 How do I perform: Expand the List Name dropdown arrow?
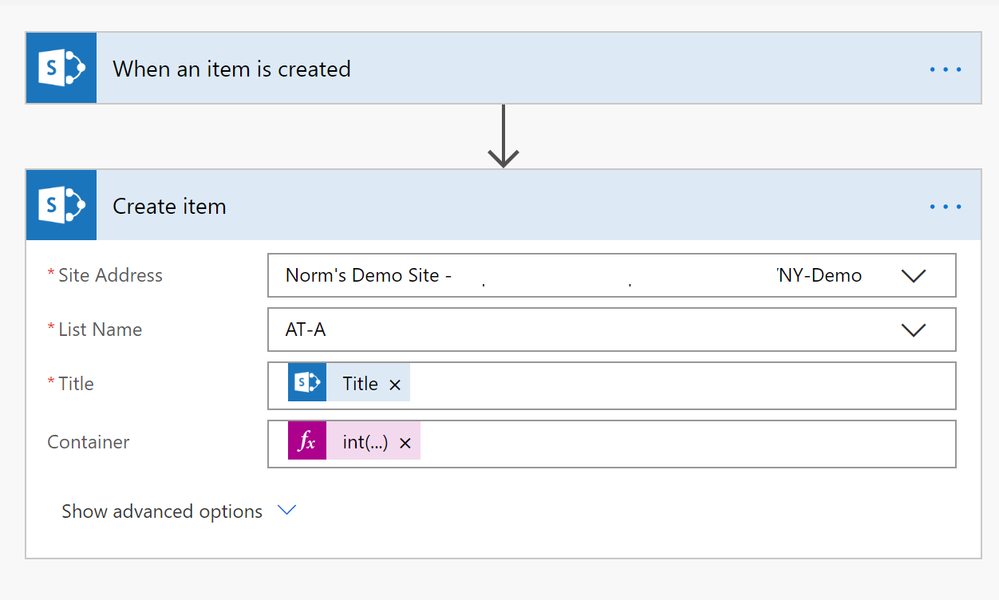point(913,330)
